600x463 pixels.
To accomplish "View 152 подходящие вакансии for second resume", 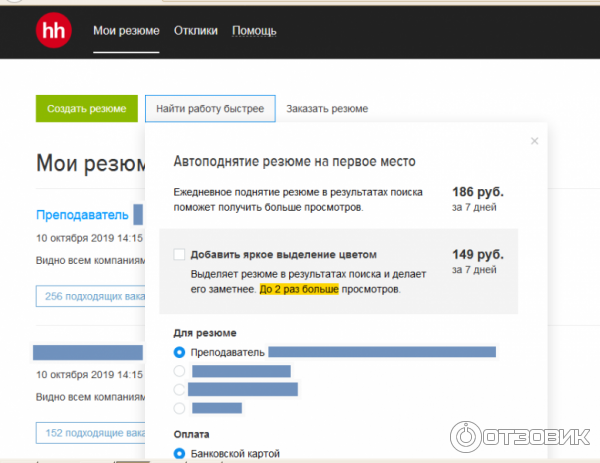I will point(90,432).
